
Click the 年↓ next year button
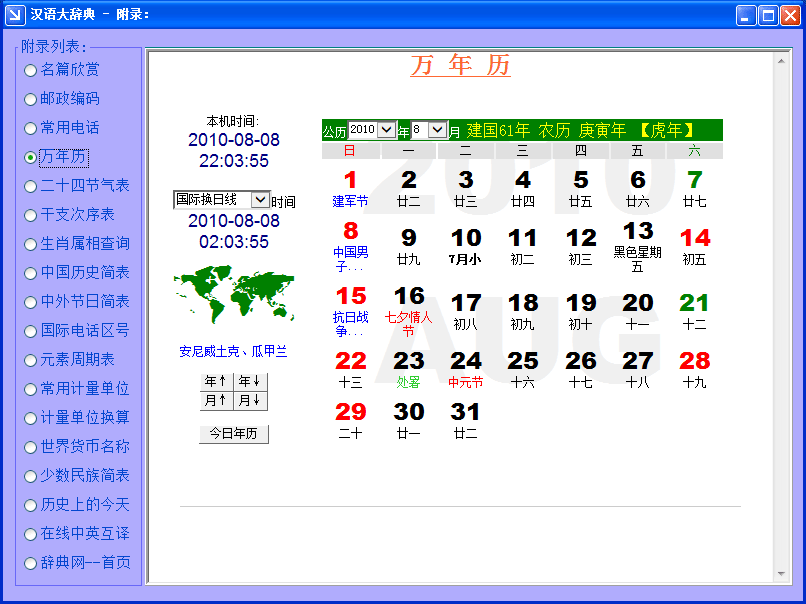(250, 381)
